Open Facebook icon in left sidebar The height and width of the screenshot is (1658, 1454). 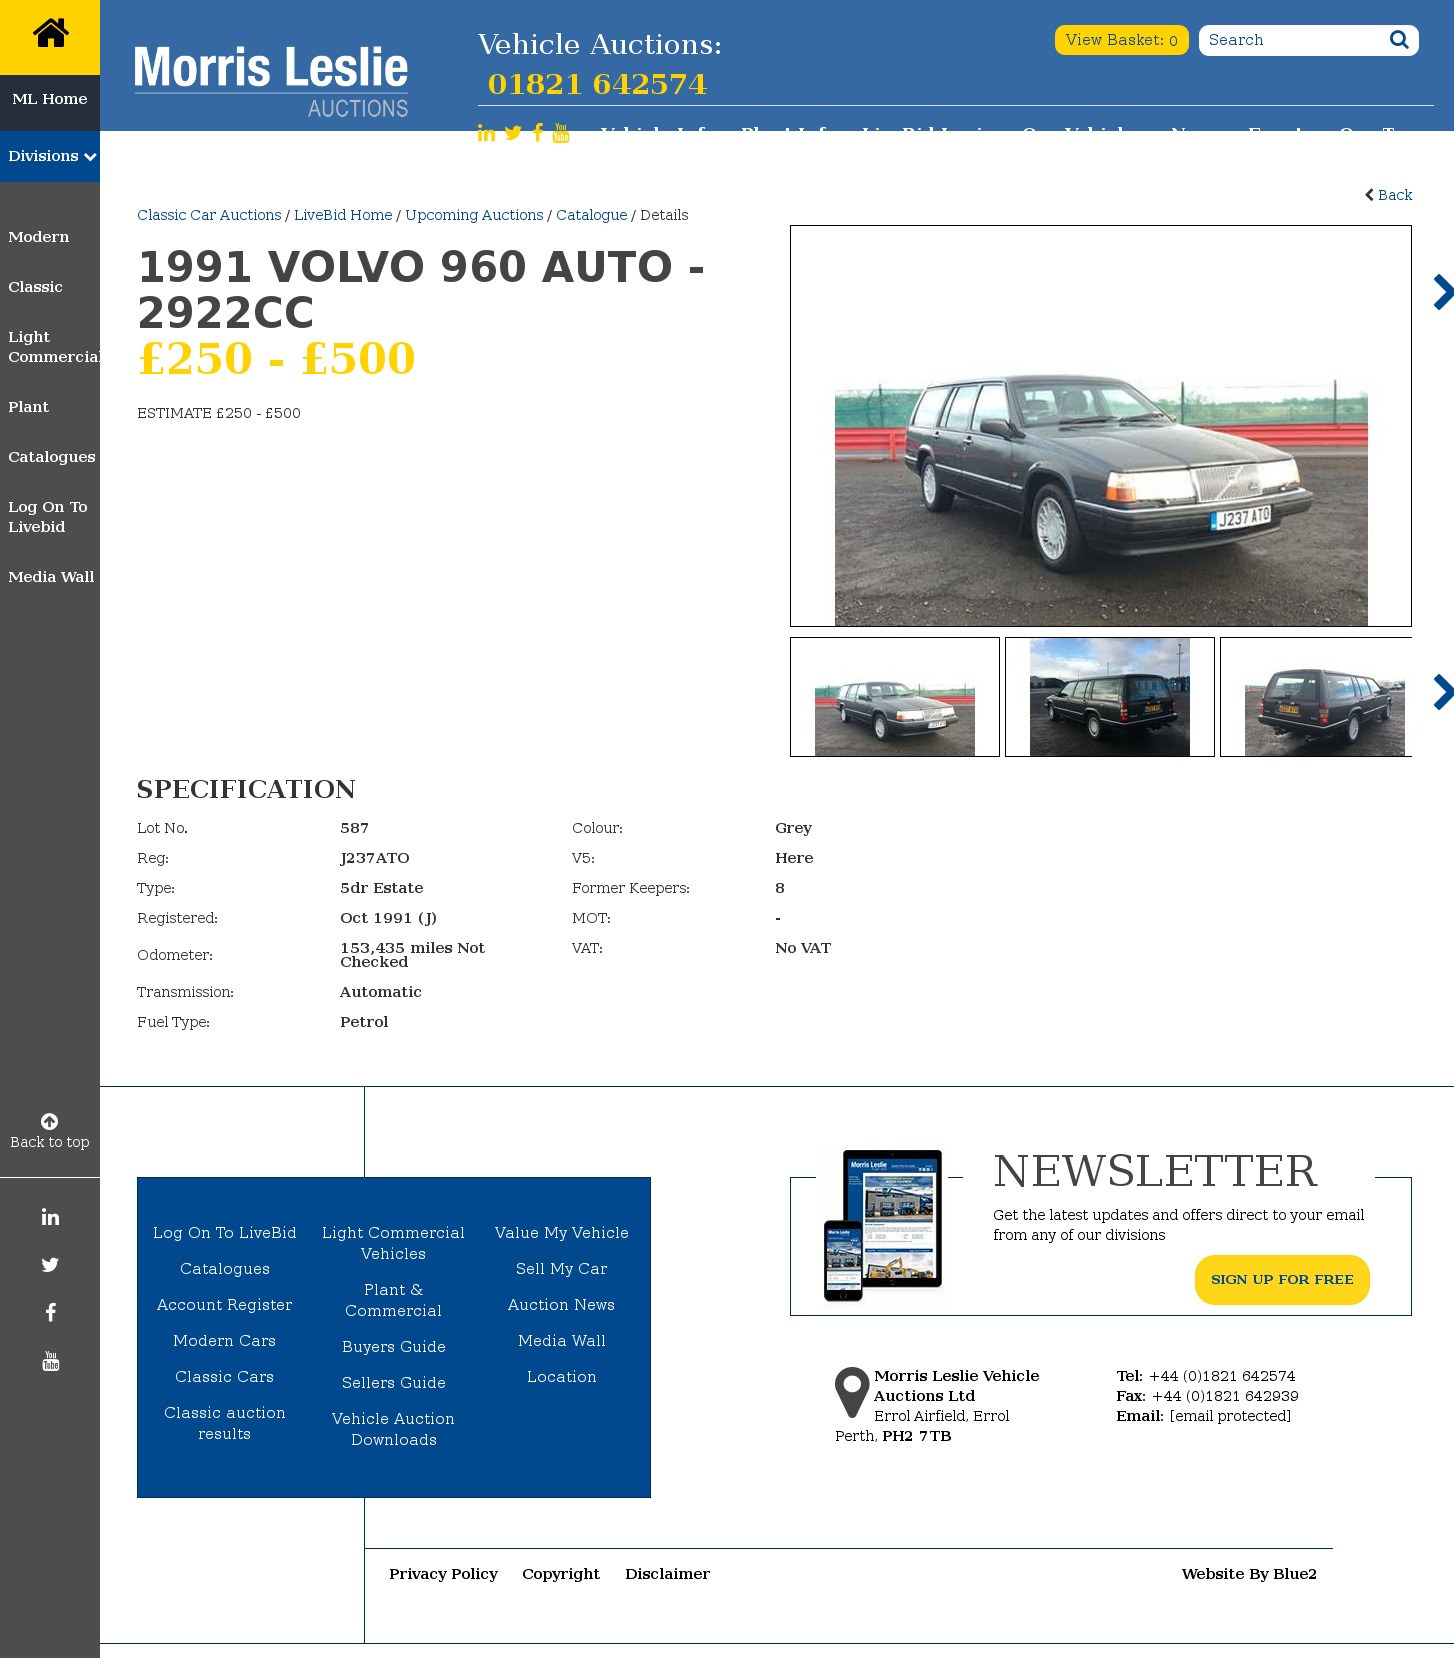(x=50, y=1313)
